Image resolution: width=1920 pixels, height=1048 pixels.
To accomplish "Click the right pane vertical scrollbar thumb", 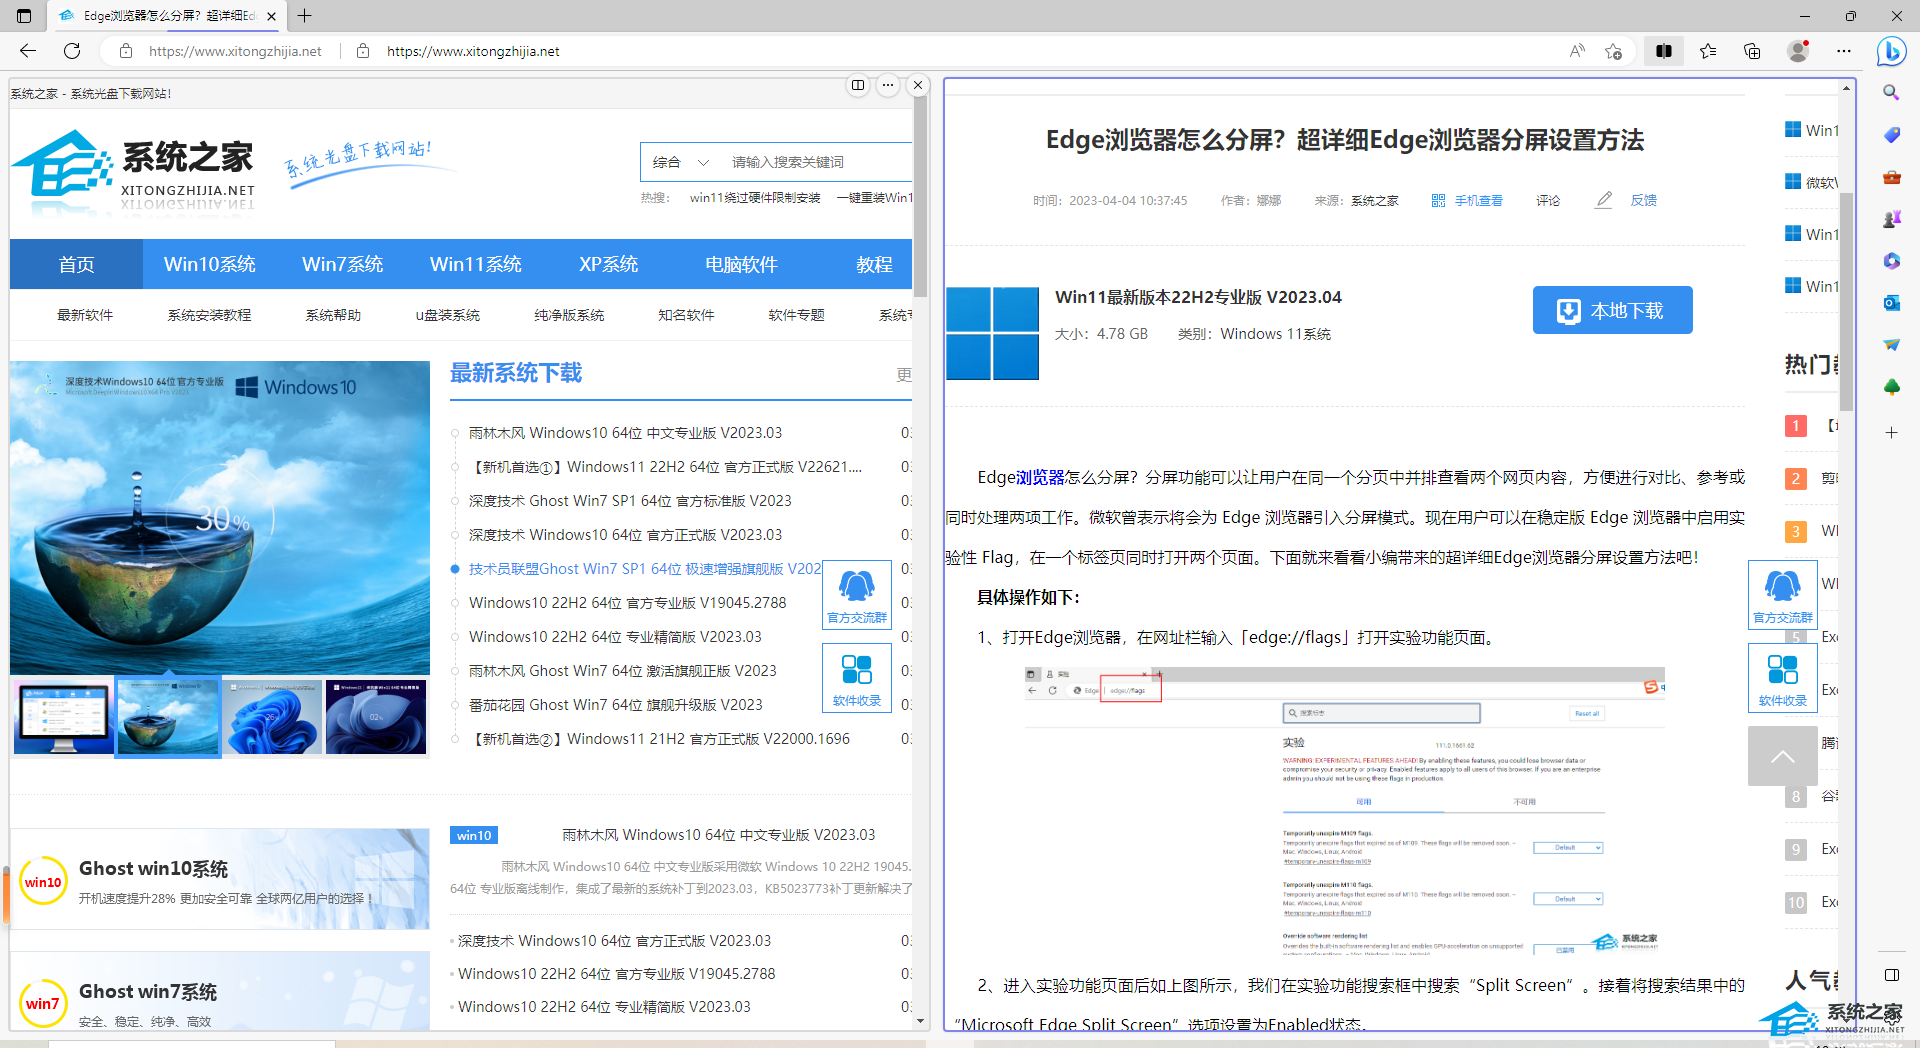I will coord(1846,300).
